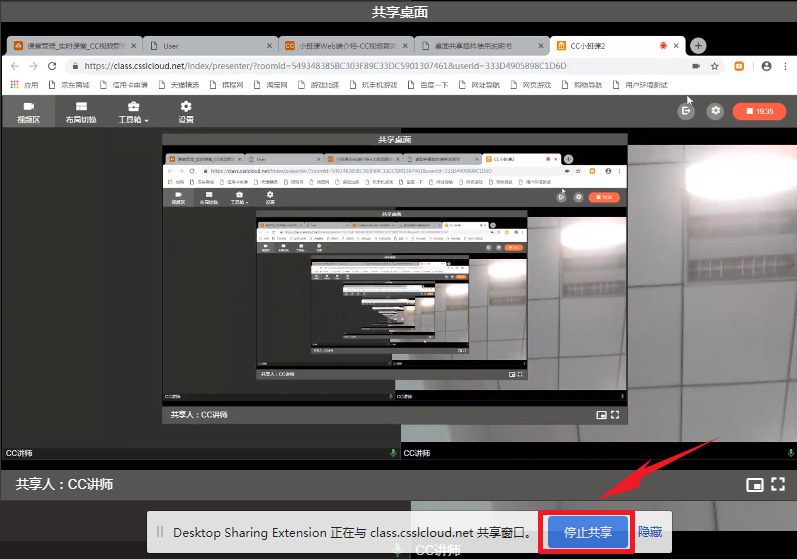Open 布局切换 layout switch
The image size is (797, 559).
coord(80,112)
